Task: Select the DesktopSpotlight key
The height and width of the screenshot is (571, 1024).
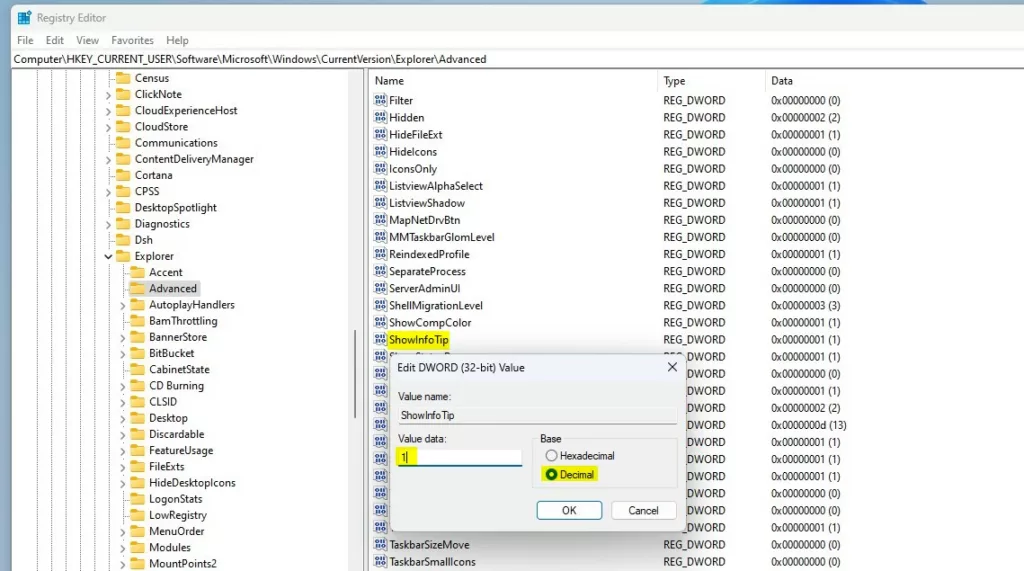Action: click(x=175, y=208)
